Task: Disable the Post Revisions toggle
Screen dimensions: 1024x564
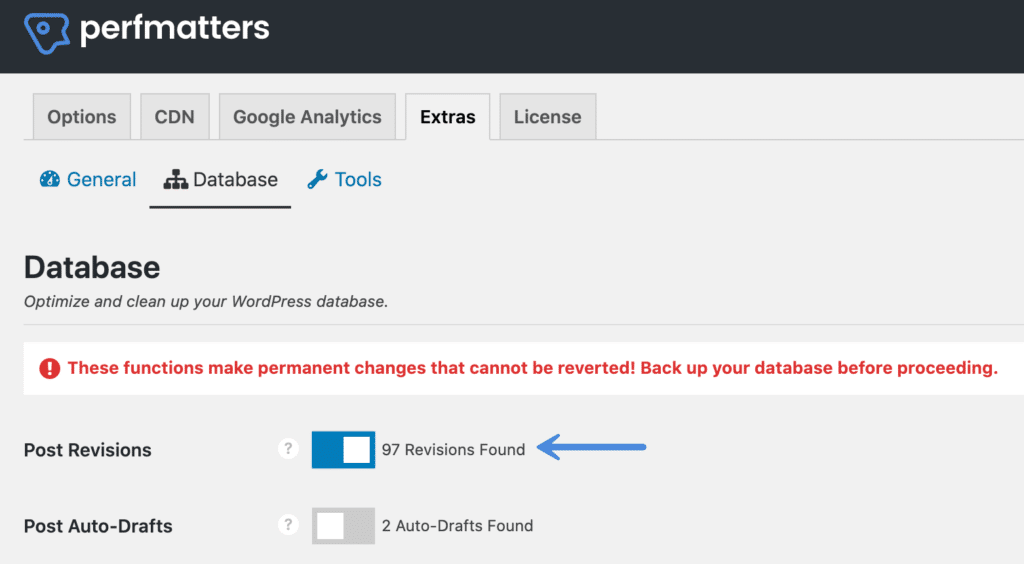Action: tap(344, 449)
